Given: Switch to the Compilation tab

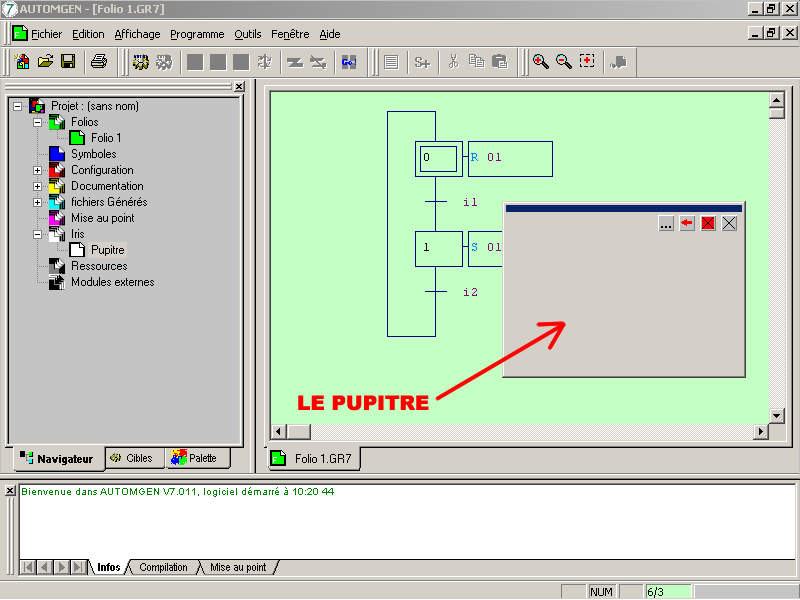Looking at the screenshot, I should click(163, 567).
